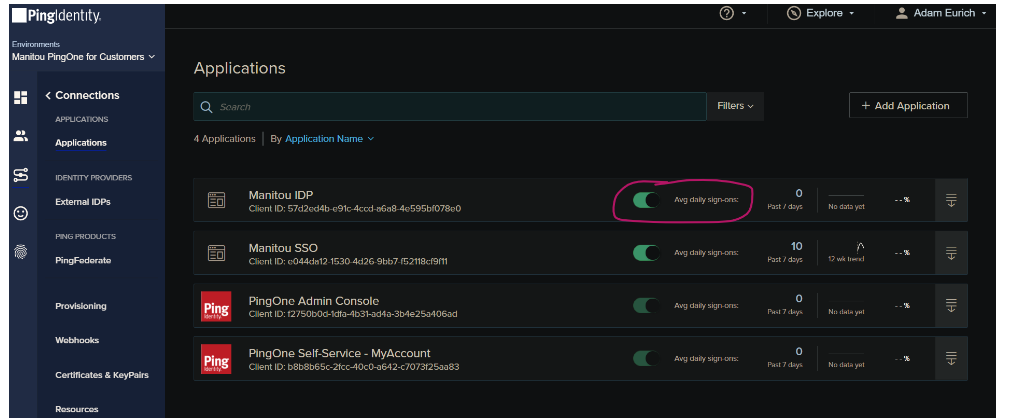
Task: Click the 10 sign-ons value for Manitou SSO
Action: [796, 246]
